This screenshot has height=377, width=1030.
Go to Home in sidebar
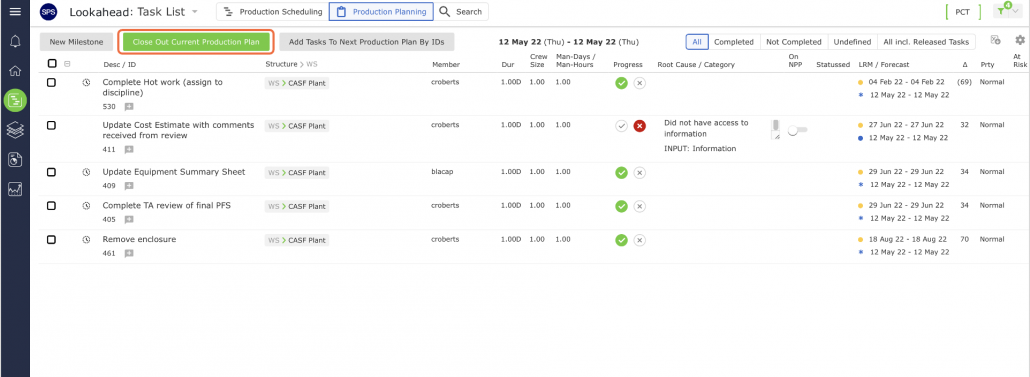pos(14,71)
